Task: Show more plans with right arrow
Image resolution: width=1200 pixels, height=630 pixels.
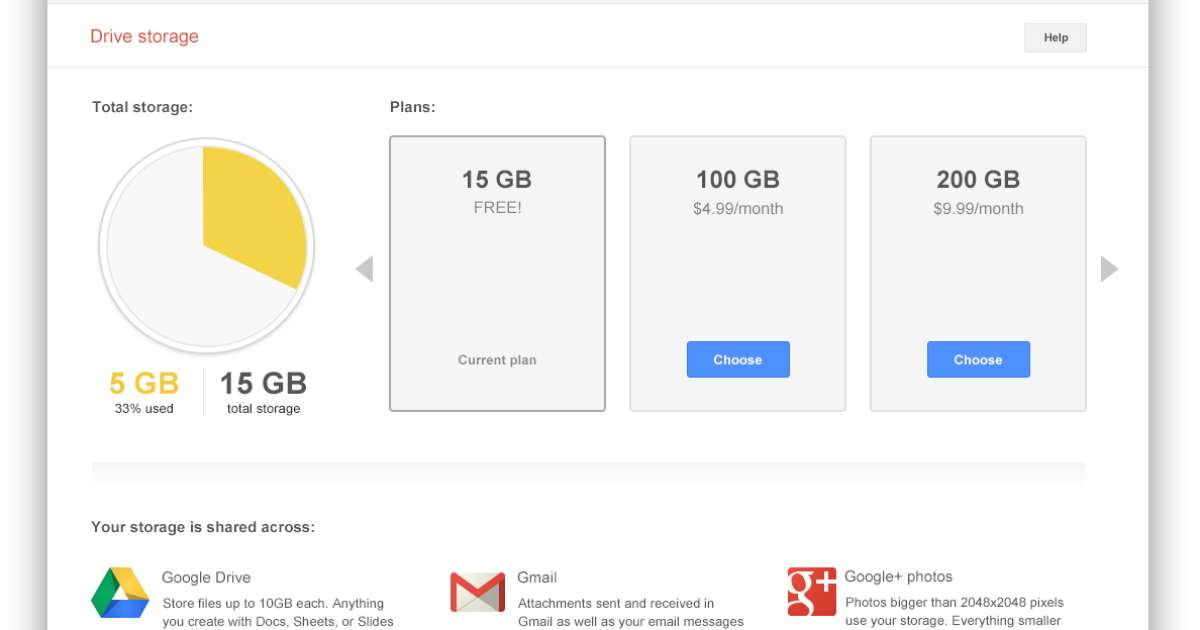Action: [1109, 269]
